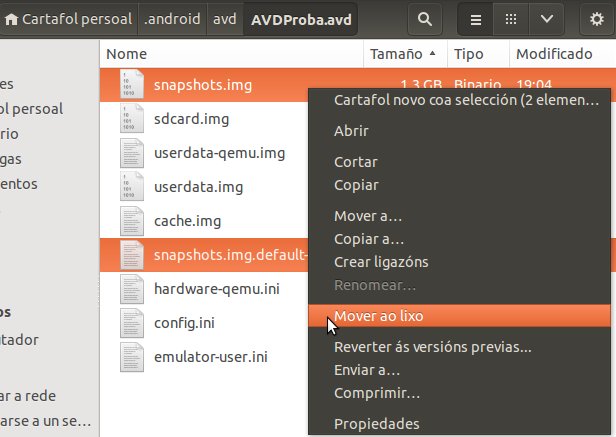The width and height of the screenshot is (616, 437).
Task: Click the home icon in path bar
Action: (x=11, y=19)
